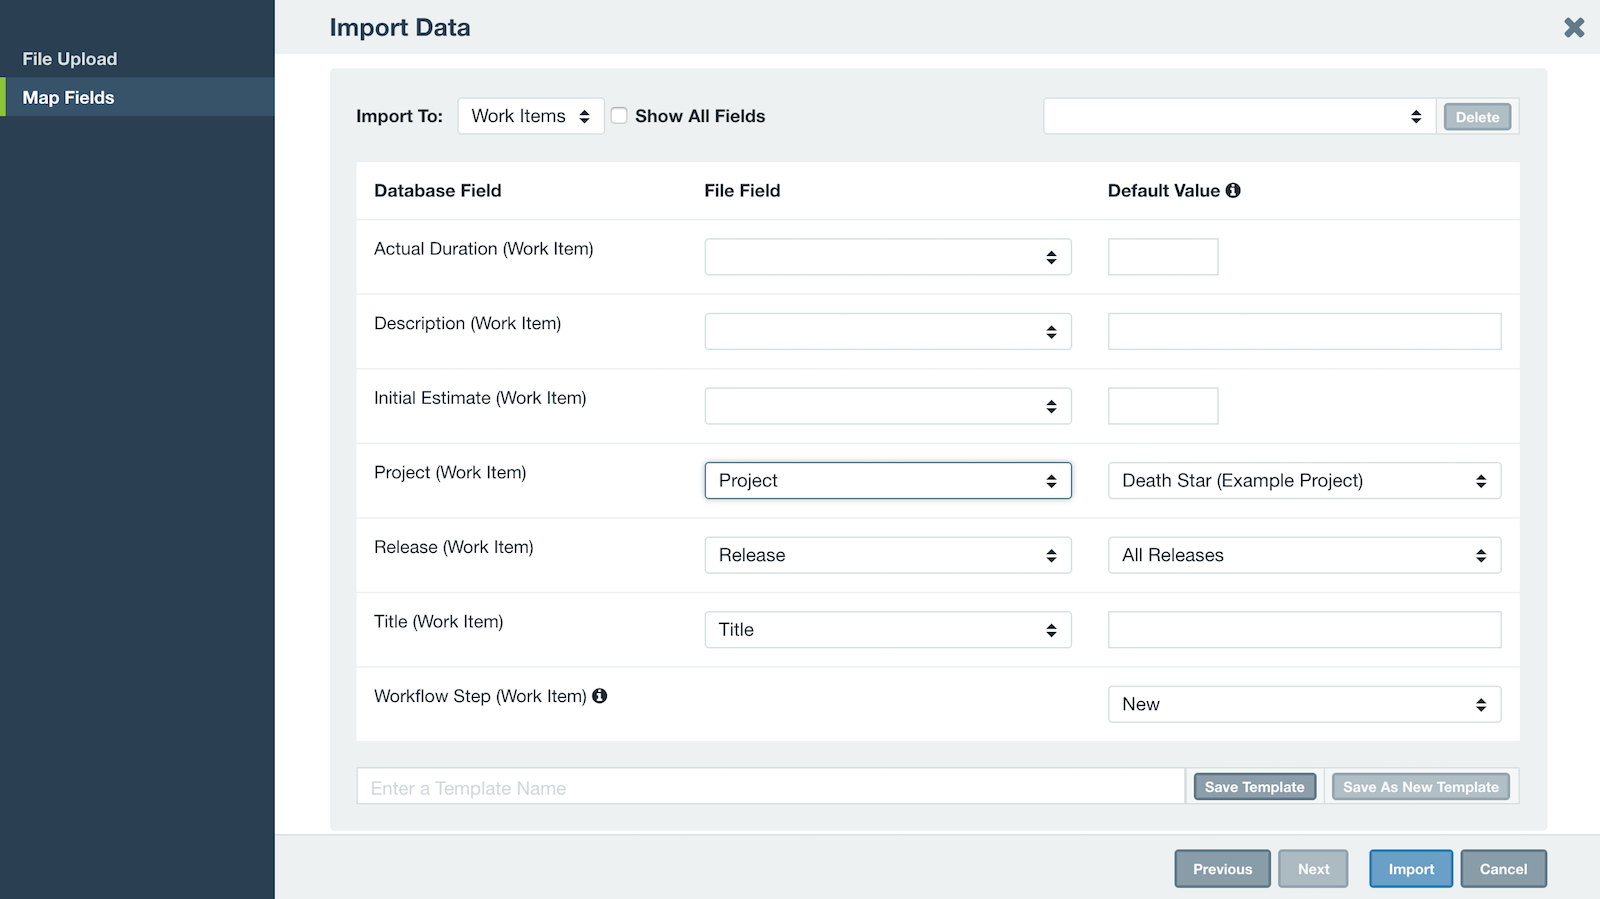The height and width of the screenshot is (899, 1600).
Task: Expand the Actual Duration file field dropdown
Action: 887,257
